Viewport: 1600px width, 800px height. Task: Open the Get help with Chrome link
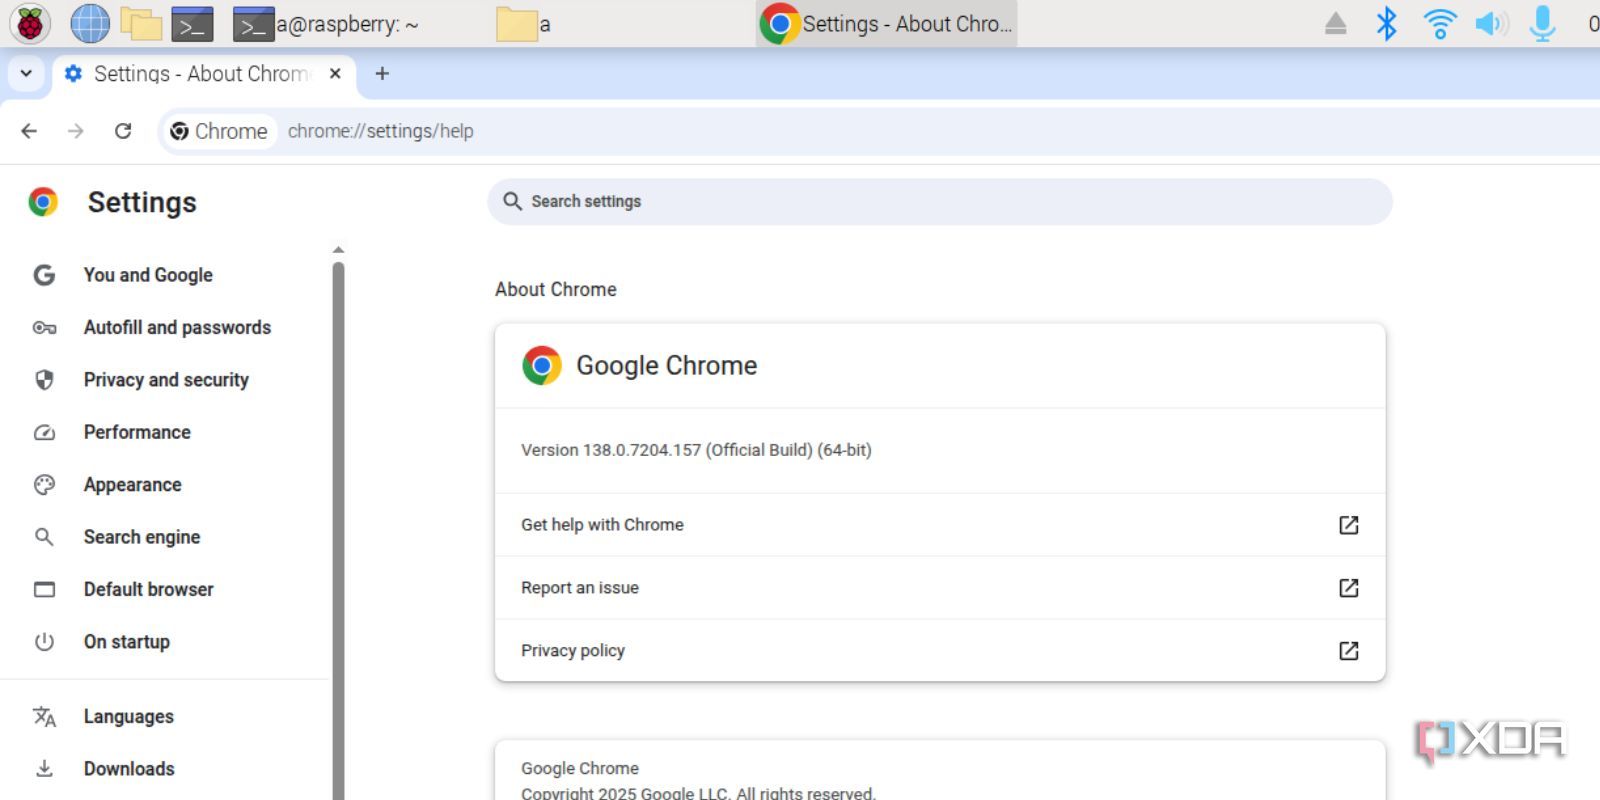pos(940,525)
